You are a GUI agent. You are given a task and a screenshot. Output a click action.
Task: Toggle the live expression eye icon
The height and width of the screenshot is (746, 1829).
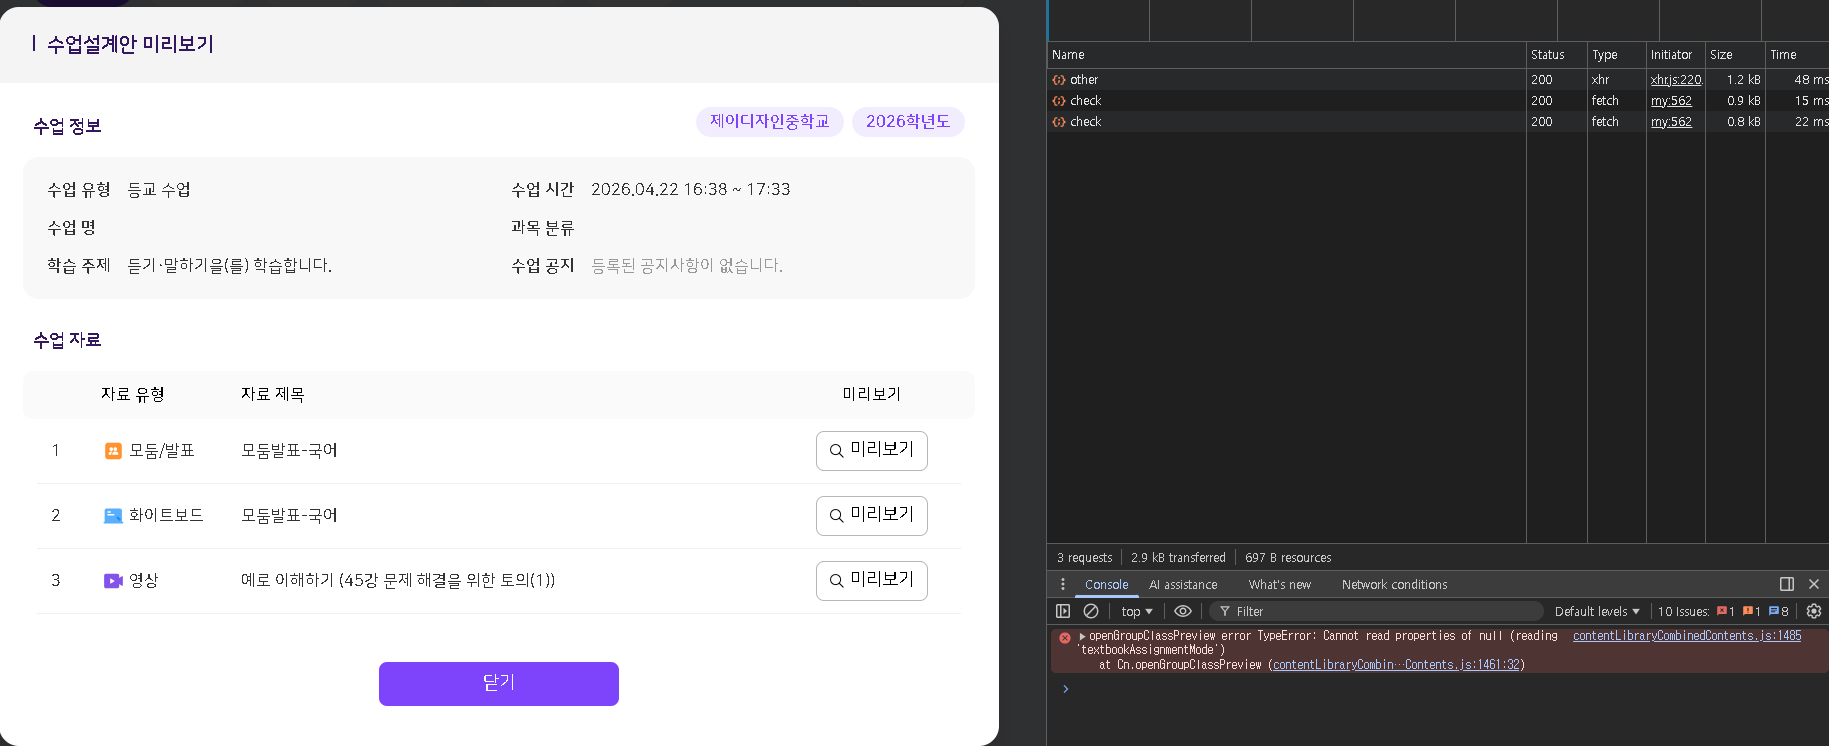1183,611
